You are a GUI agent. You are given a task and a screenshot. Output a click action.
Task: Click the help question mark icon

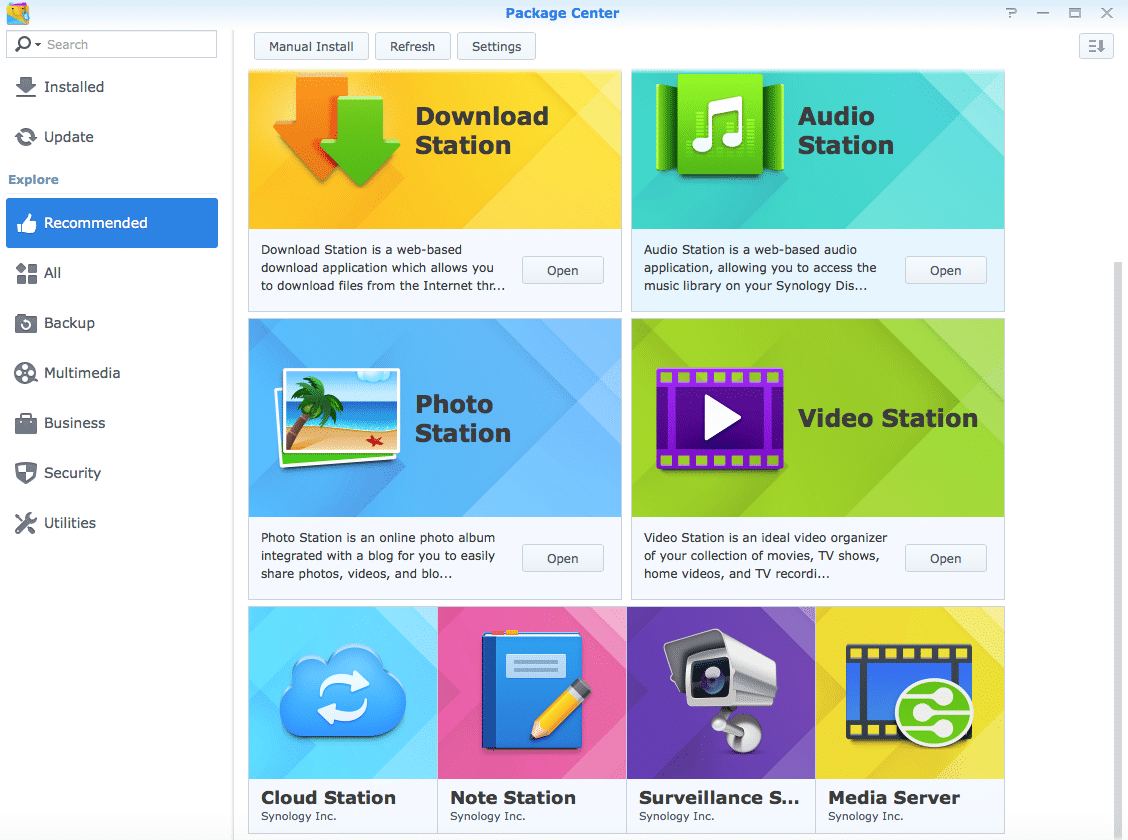(1011, 13)
